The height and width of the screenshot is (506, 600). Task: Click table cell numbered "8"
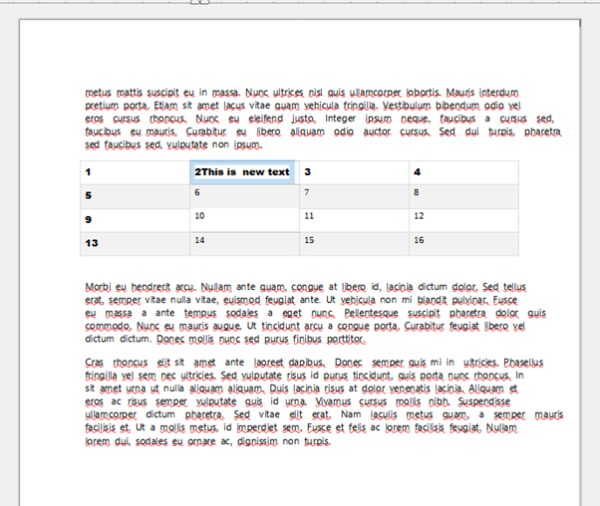[464, 196]
